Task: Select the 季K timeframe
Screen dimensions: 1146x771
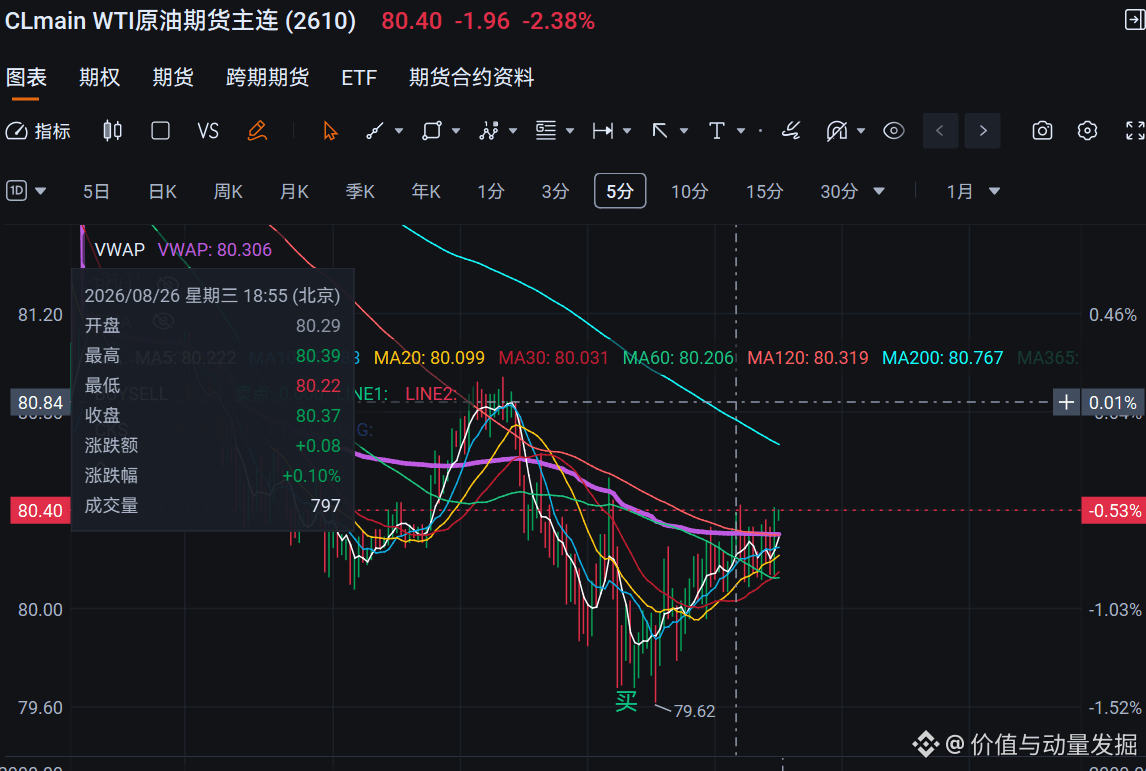Action: tap(360, 191)
